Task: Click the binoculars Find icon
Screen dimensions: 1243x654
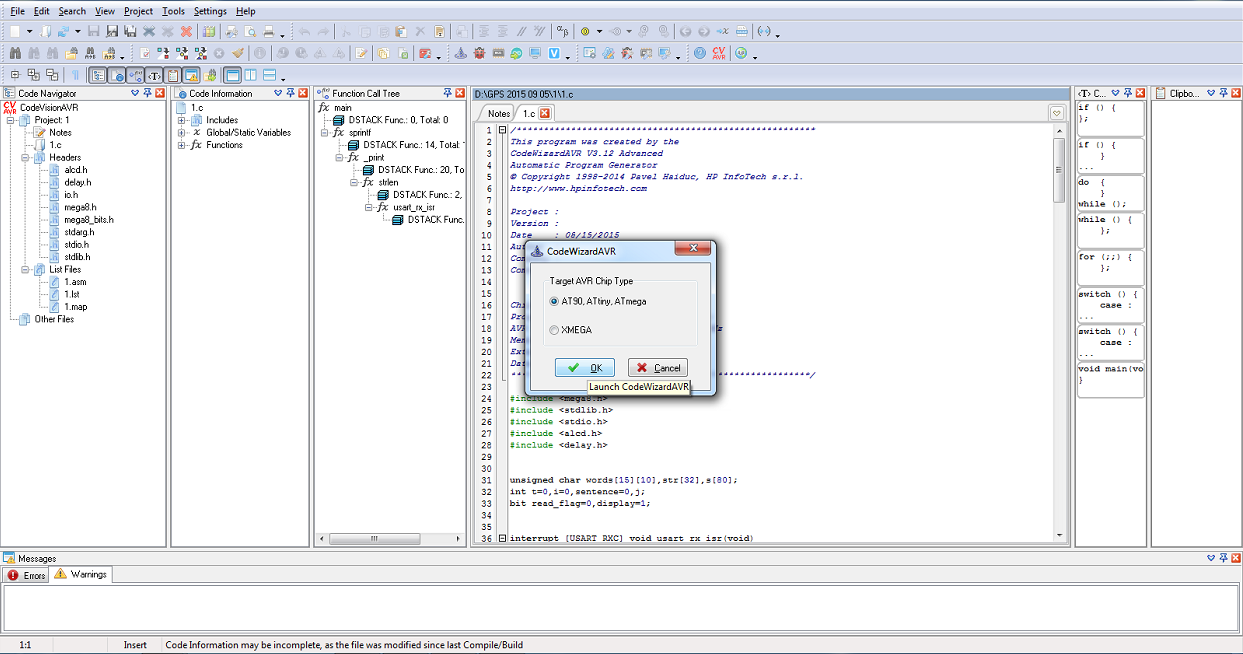Action: [x=15, y=53]
